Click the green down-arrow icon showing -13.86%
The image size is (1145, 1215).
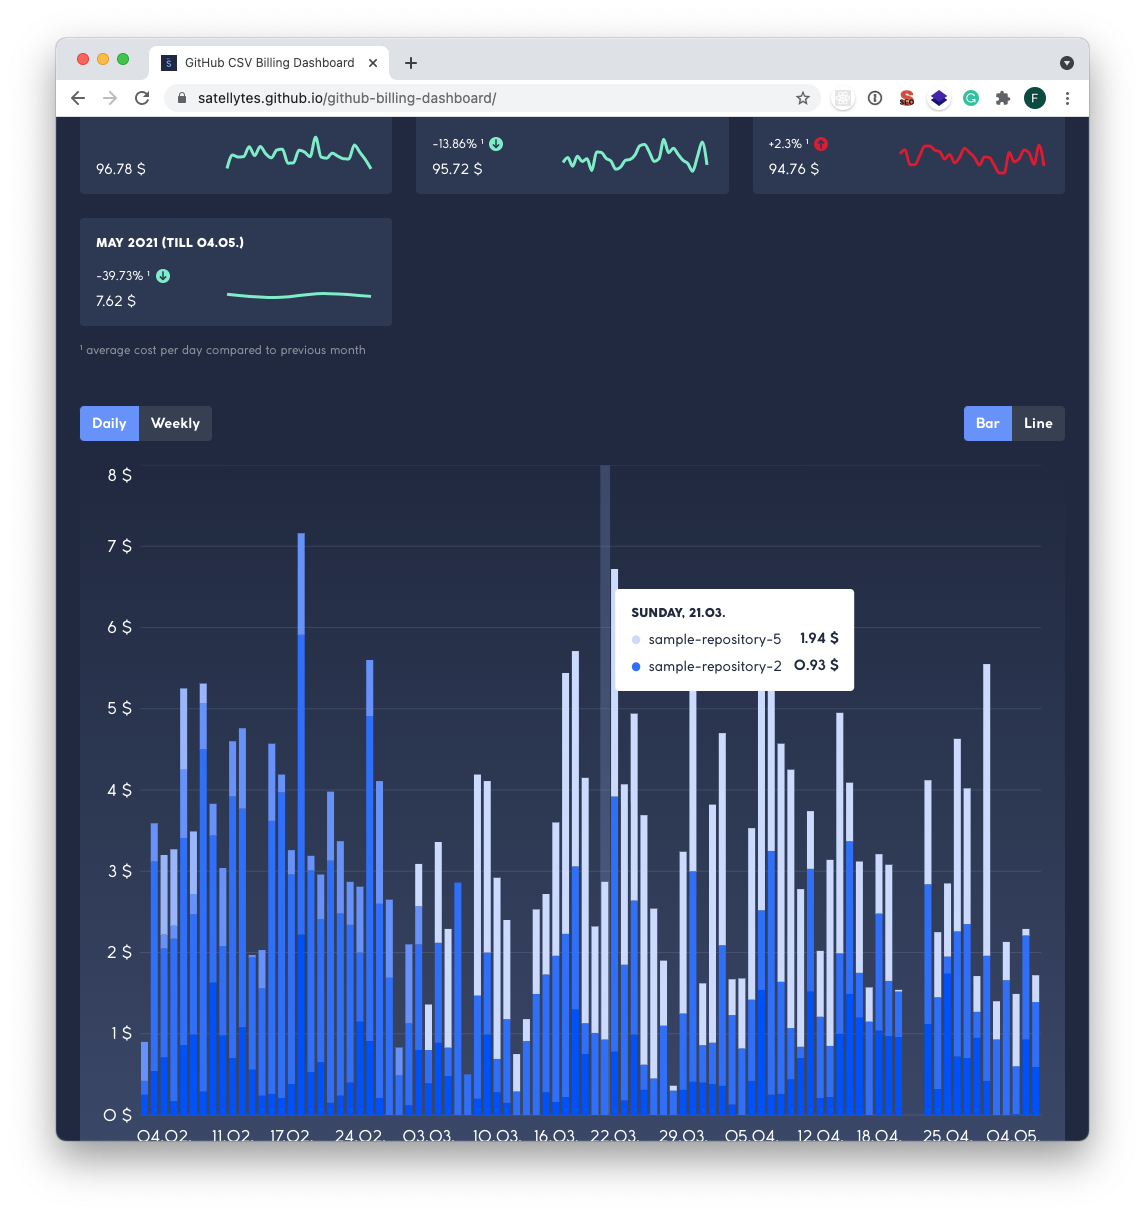tap(496, 143)
